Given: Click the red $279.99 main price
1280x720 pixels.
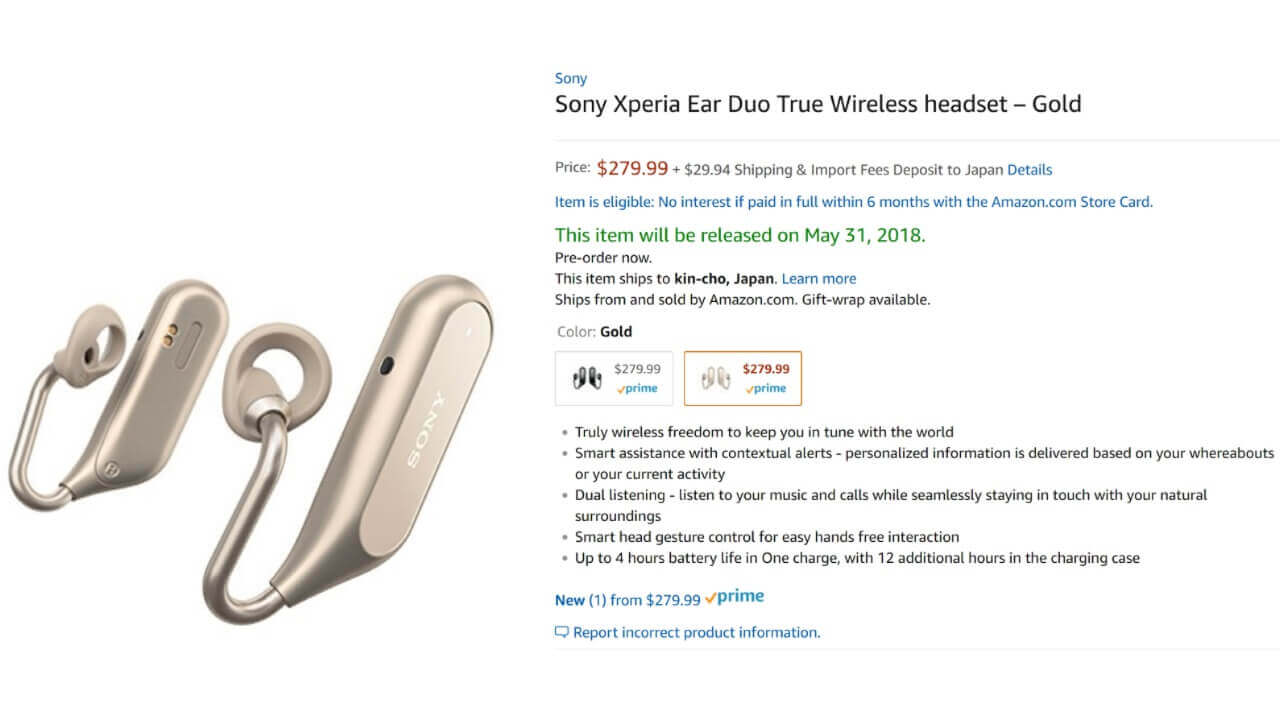Looking at the screenshot, I should click(x=632, y=168).
